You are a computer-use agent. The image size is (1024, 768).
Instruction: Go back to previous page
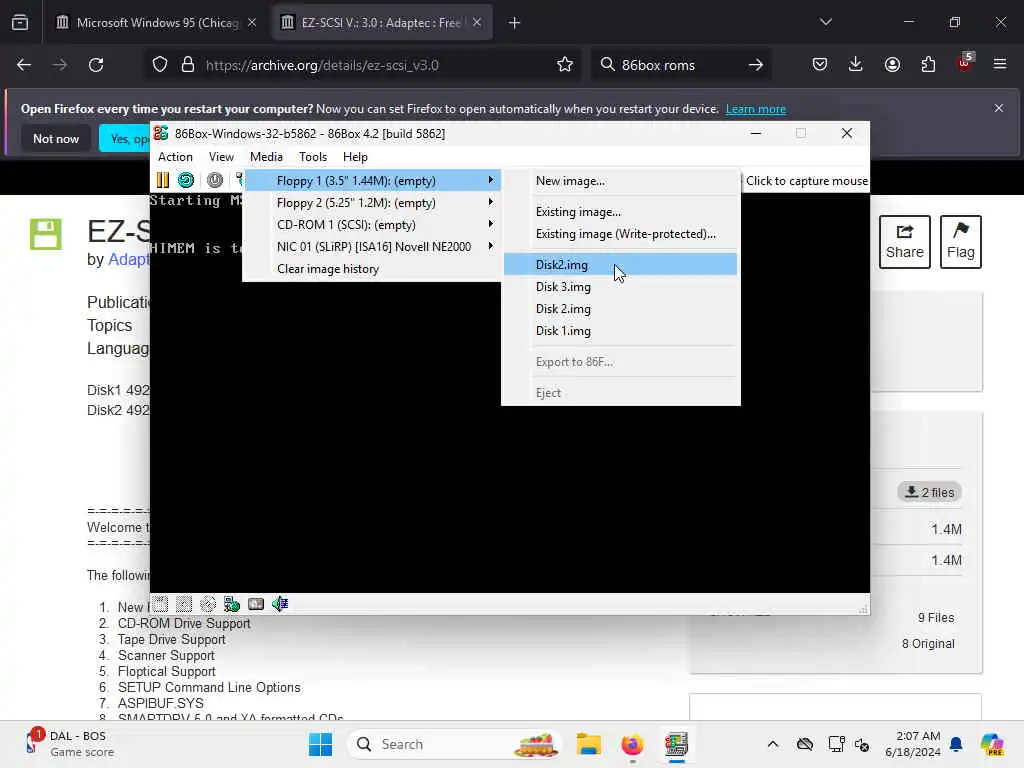(x=24, y=65)
